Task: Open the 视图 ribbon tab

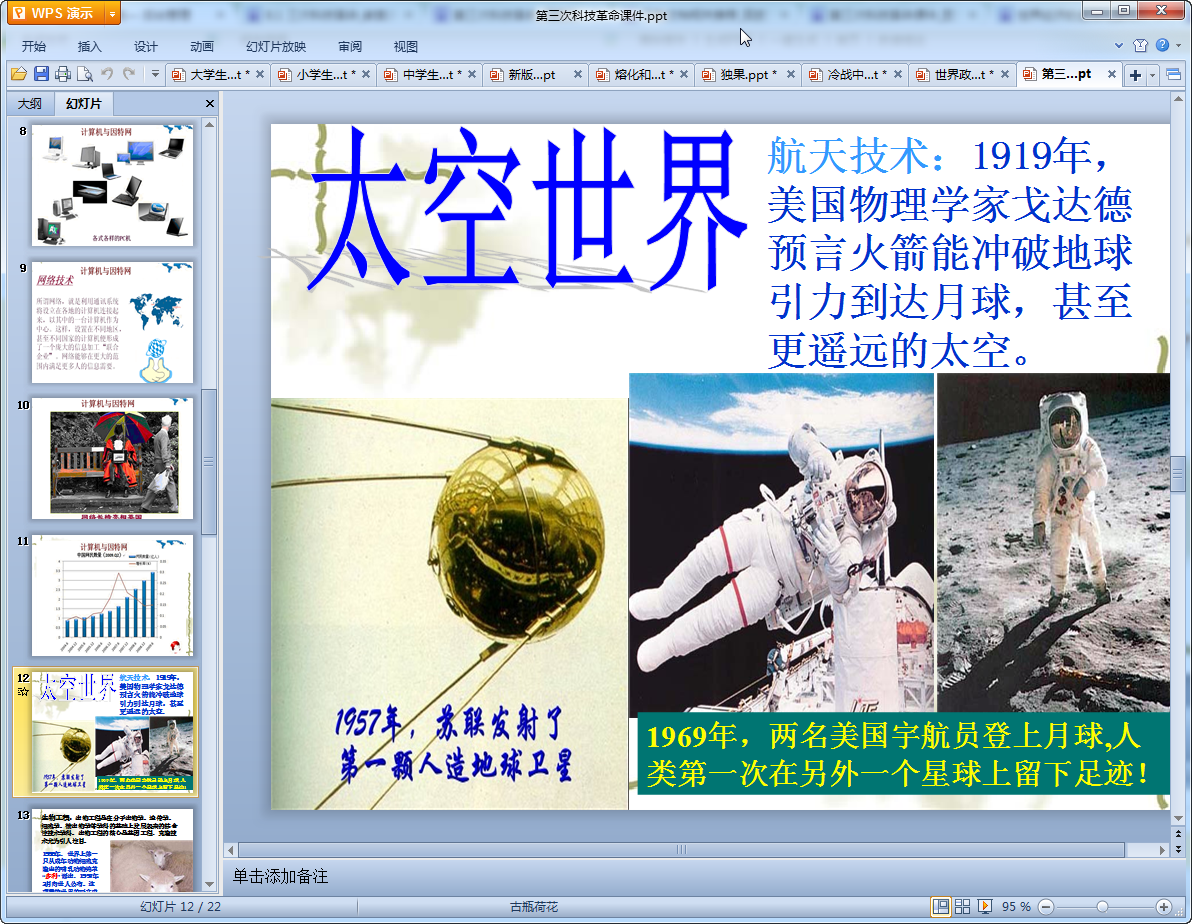Action: tap(406, 46)
